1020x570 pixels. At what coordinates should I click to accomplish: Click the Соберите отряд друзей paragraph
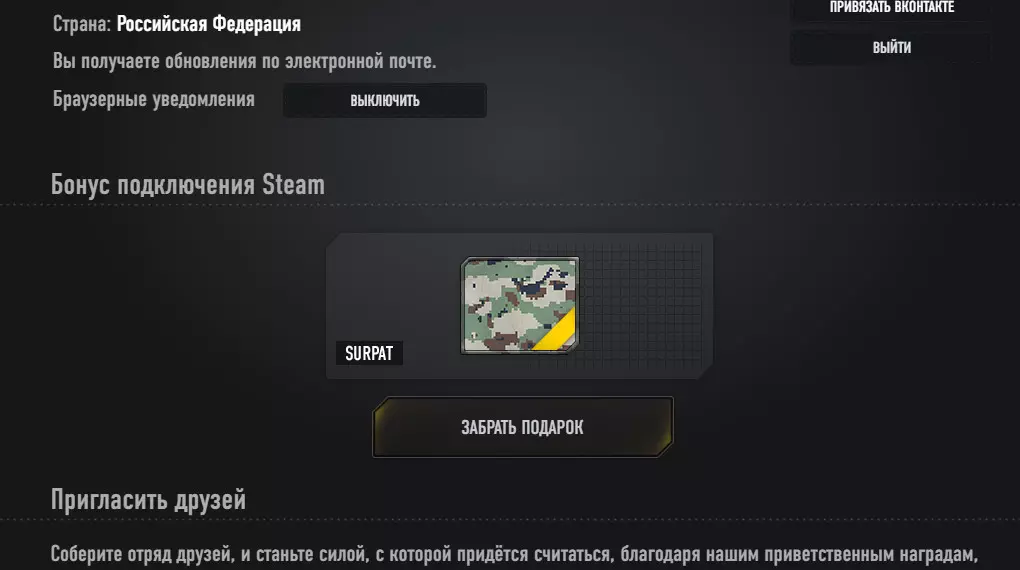[x=514, y=554]
